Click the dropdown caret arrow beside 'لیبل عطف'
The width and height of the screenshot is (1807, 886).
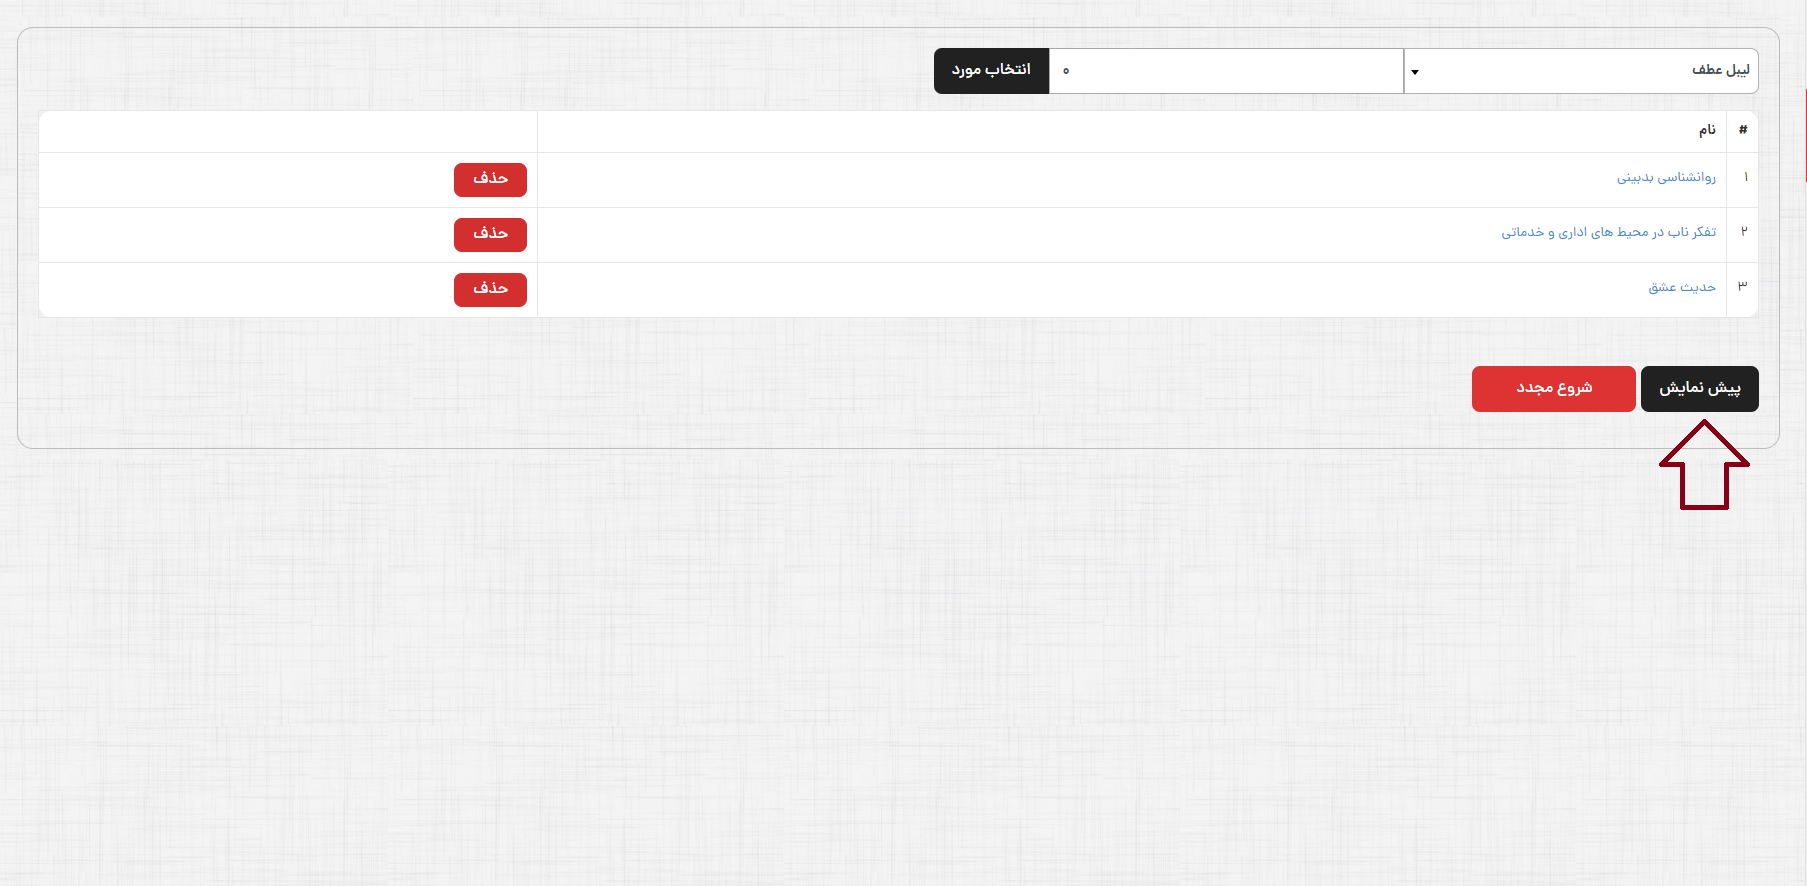click(1415, 72)
